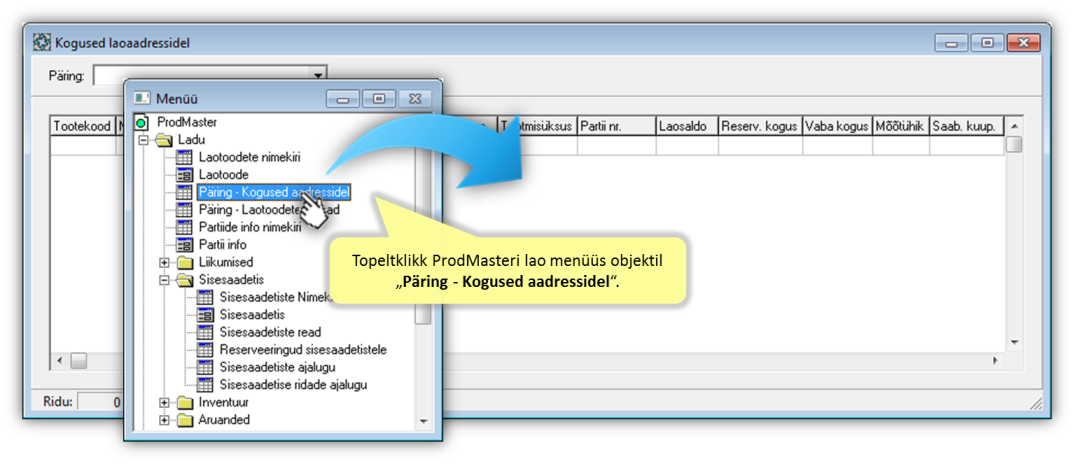Click the Menüü tree scrollbar down arrow
Screen dimensions: 1074x464
(423, 421)
